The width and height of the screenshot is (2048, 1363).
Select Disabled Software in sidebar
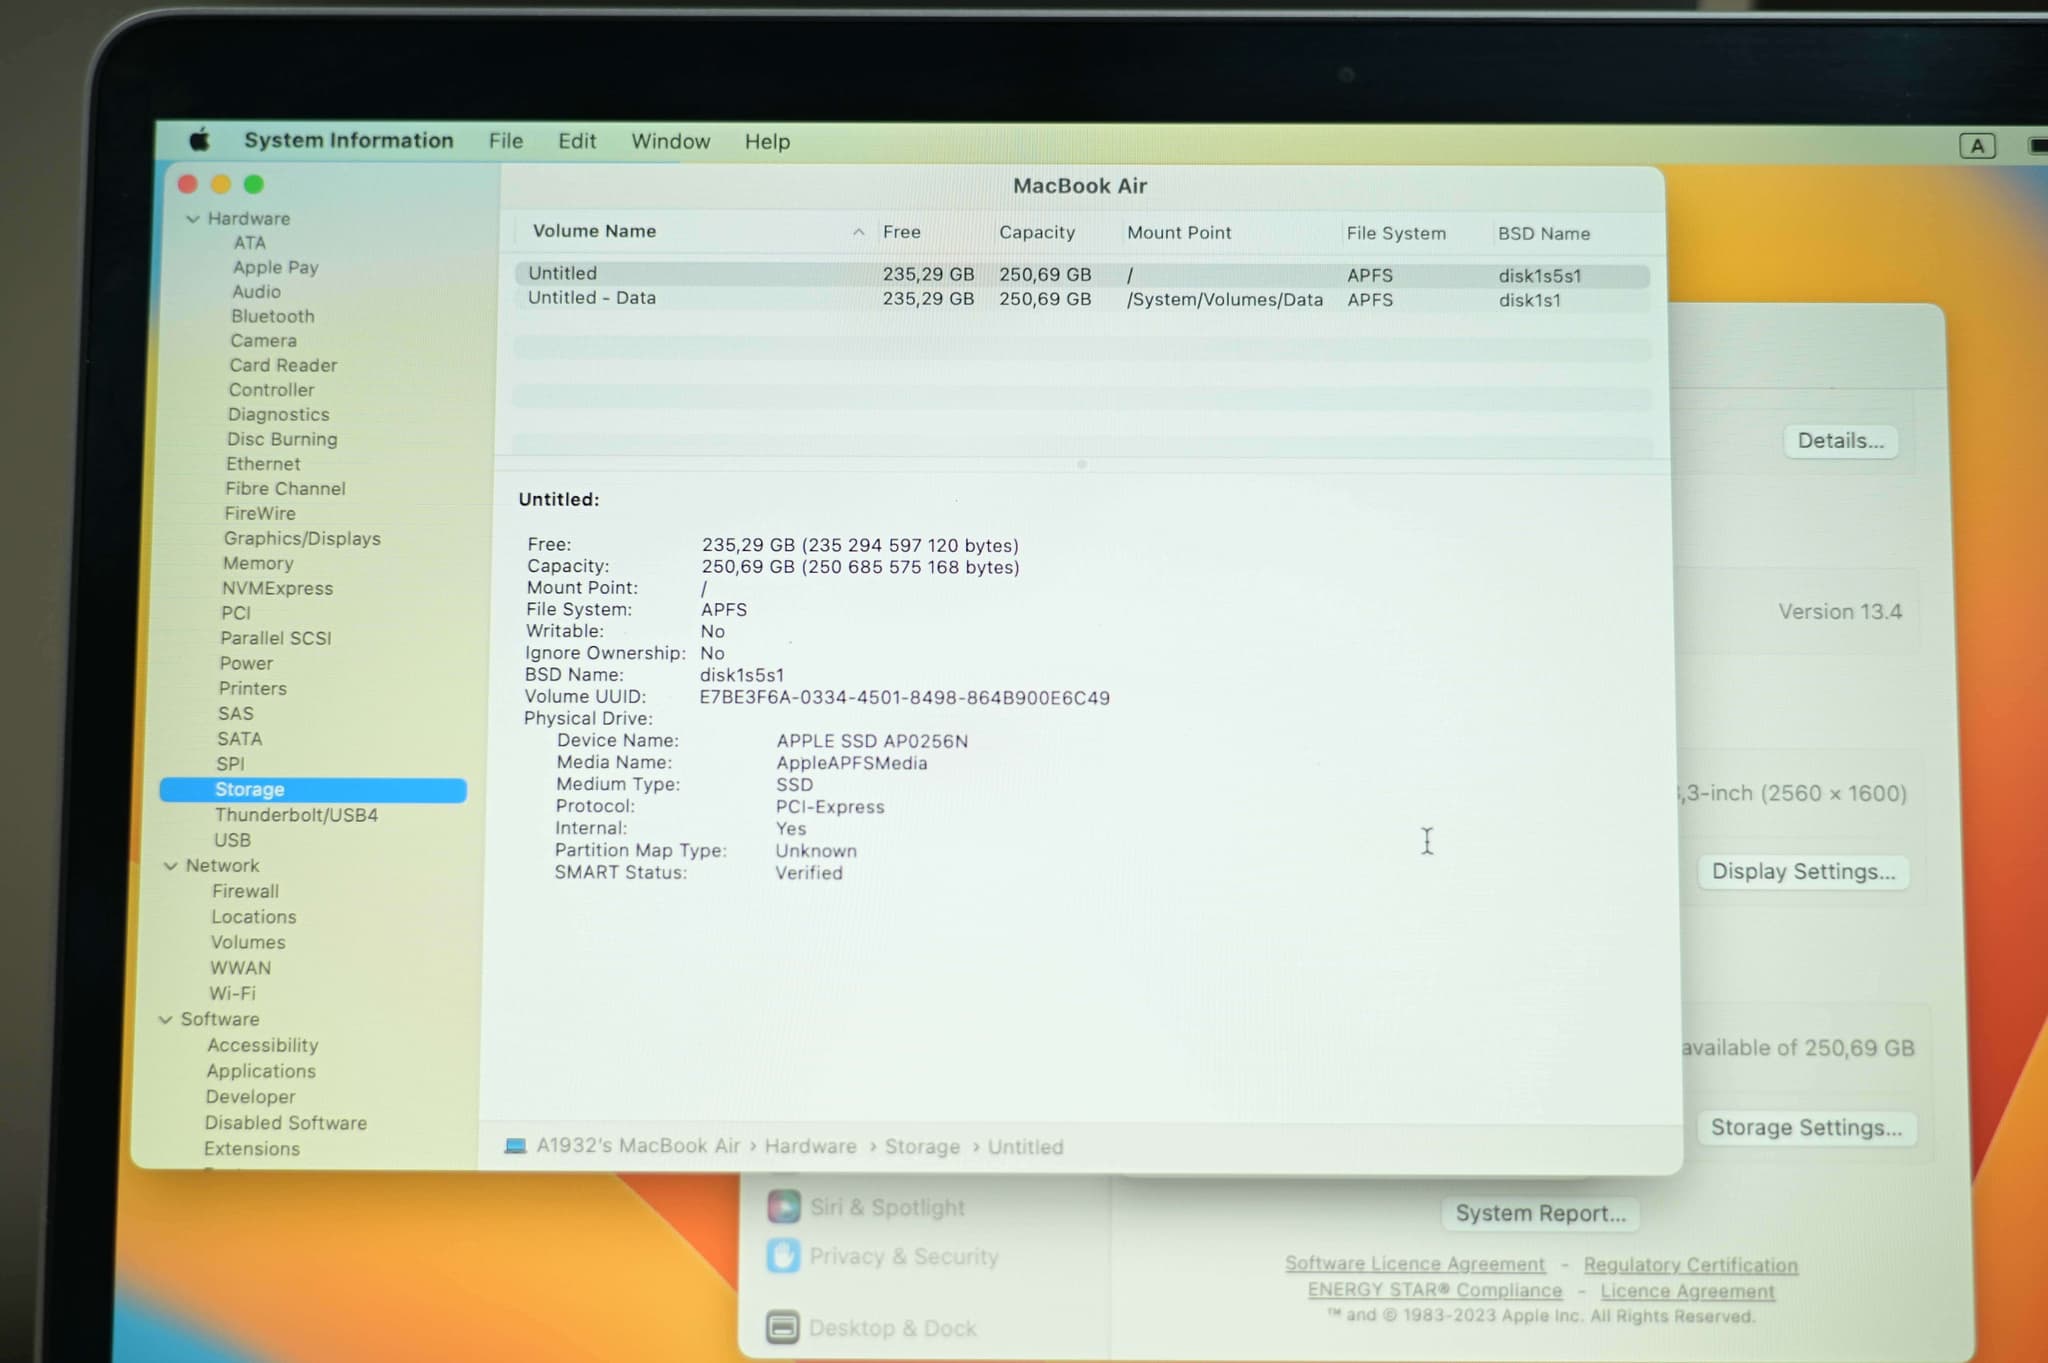tap(286, 1123)
